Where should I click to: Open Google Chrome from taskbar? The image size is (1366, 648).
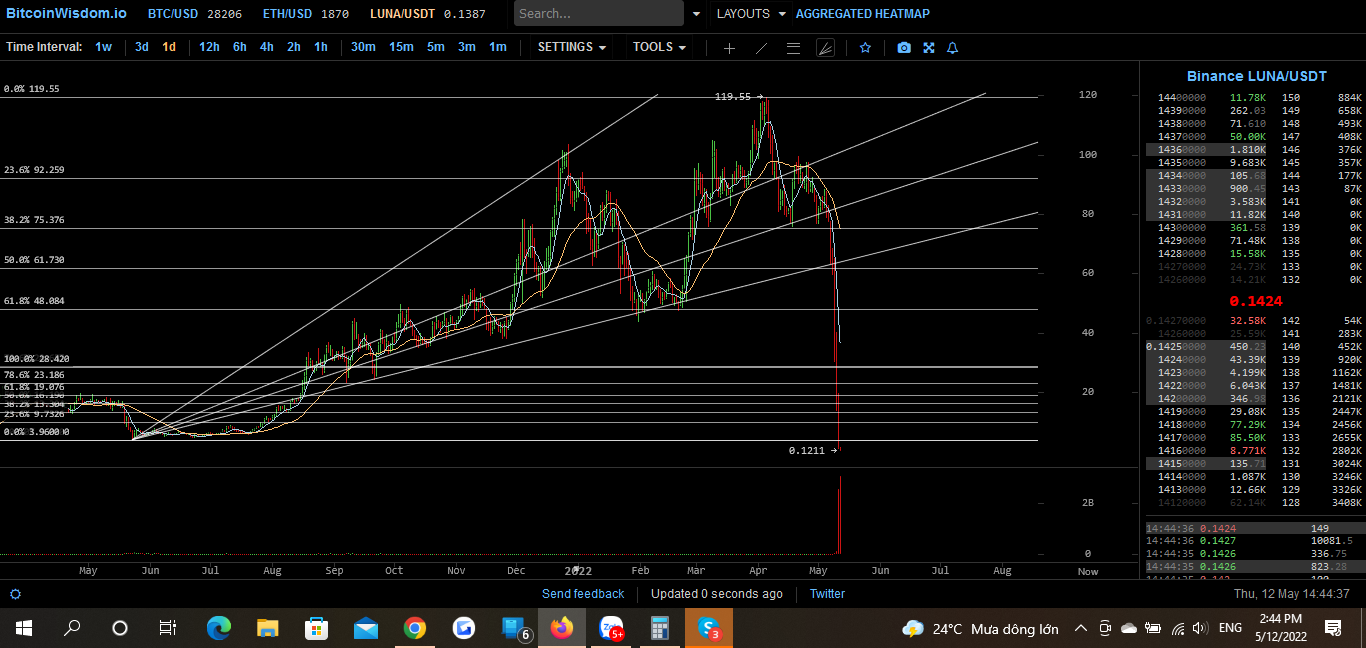(x=414, y=628)
